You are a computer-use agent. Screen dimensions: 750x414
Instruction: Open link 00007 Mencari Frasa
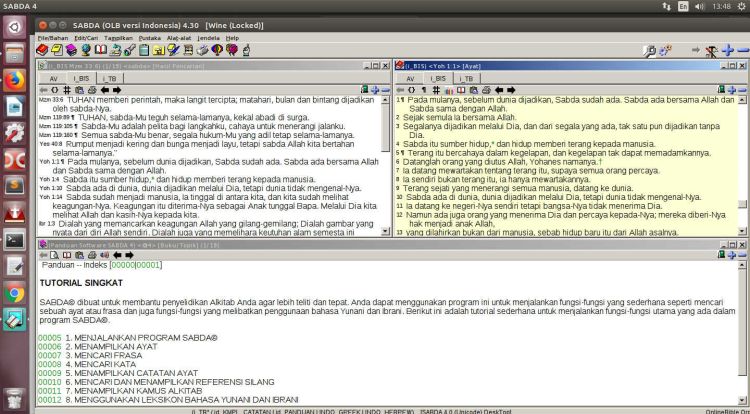(50, 355)
